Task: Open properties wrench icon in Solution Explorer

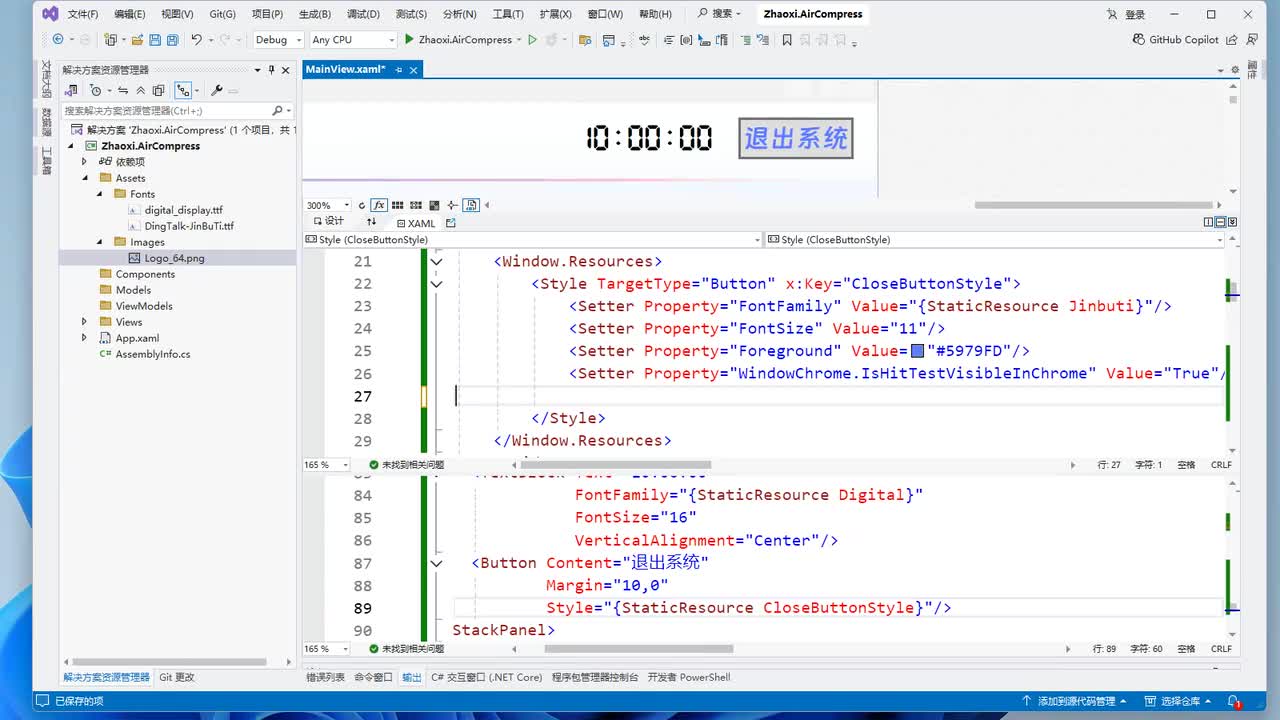Action: click(216, 91)
